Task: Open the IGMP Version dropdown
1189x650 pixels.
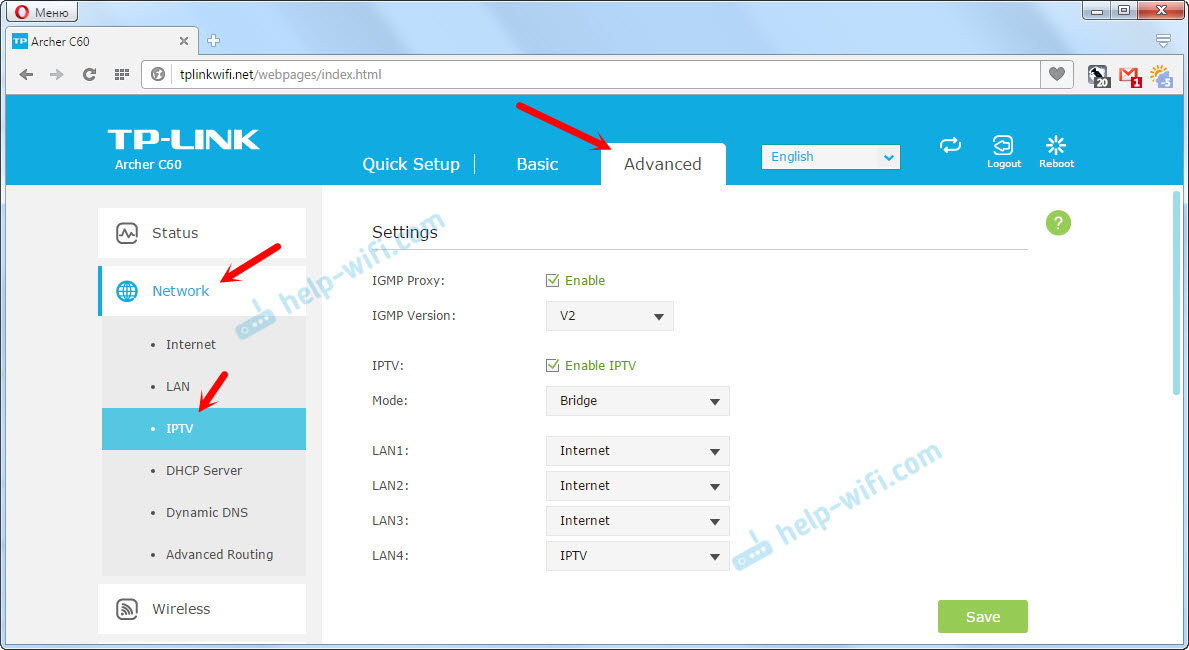Action: (x=609, y=316)
